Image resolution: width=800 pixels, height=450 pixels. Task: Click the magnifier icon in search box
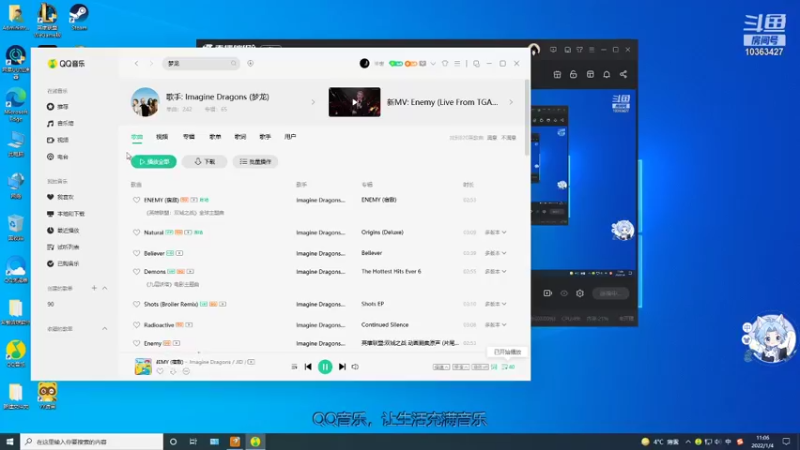(x=234, y=63)
